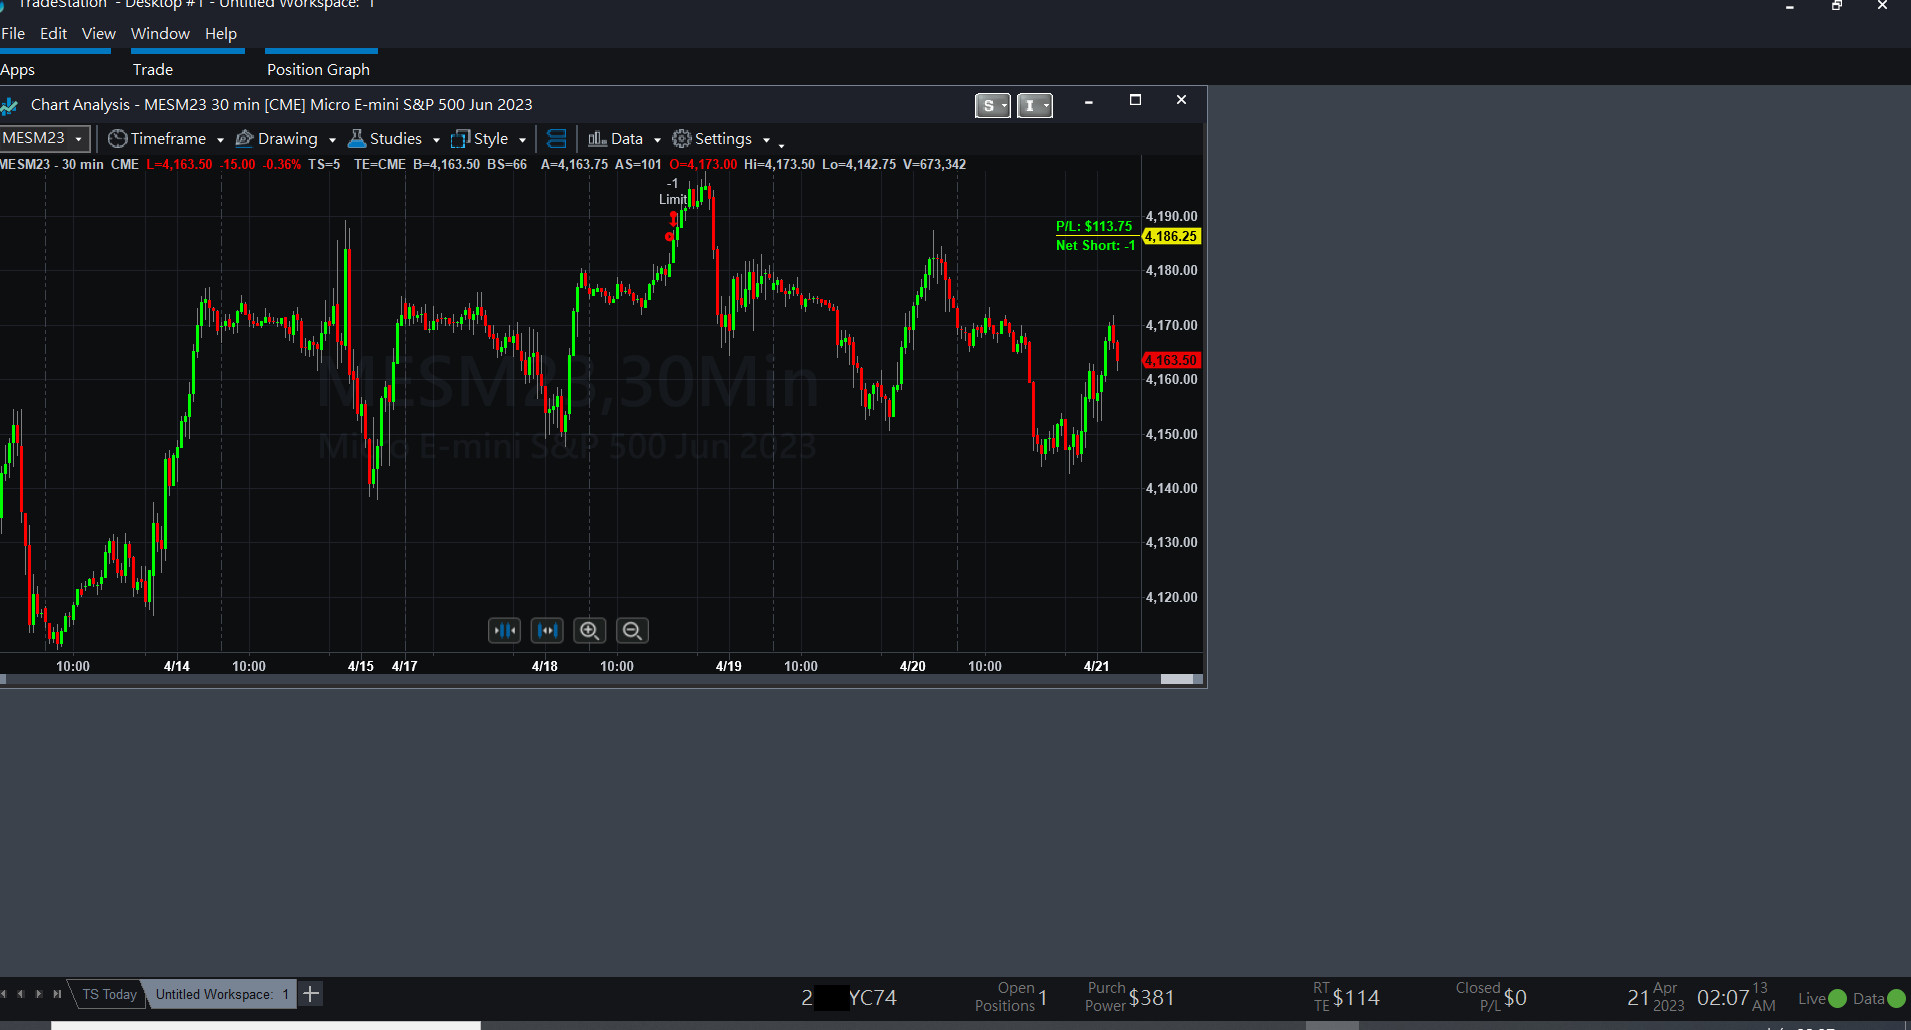Click the green Data status indicator
1911x1030 pixels.
click(1896, 998)
